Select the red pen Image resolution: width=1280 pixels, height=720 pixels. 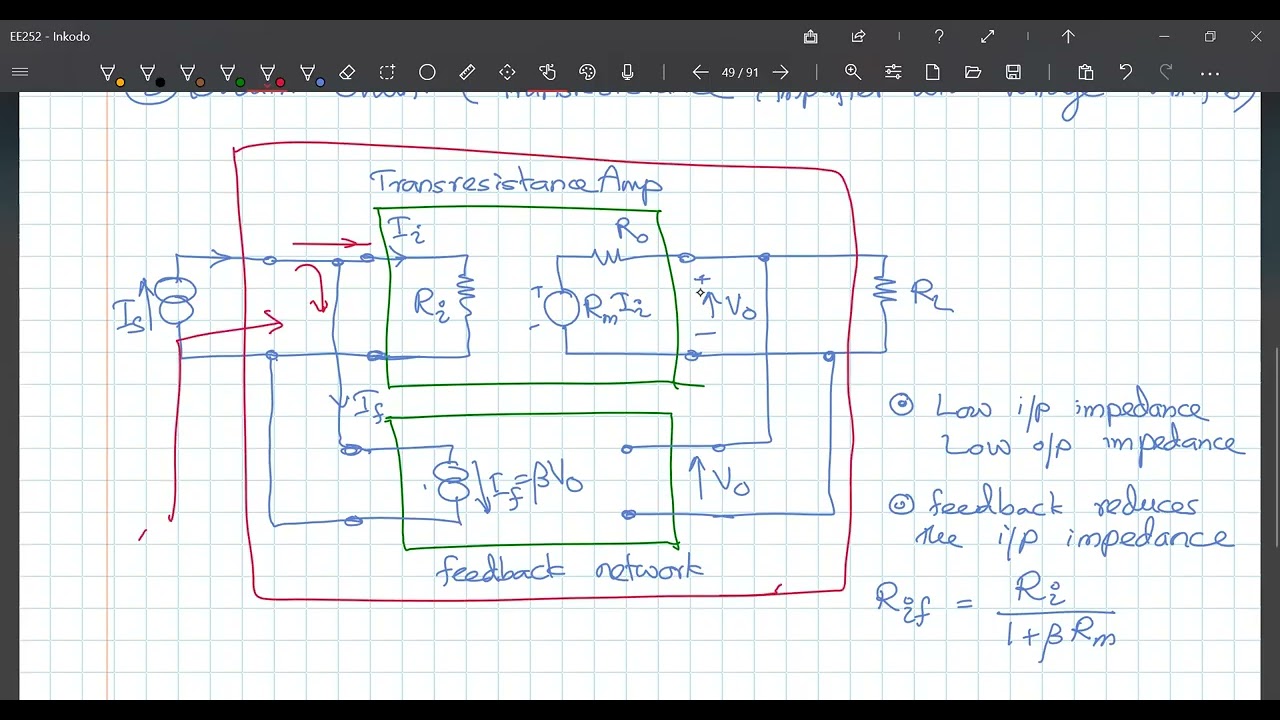269,73
